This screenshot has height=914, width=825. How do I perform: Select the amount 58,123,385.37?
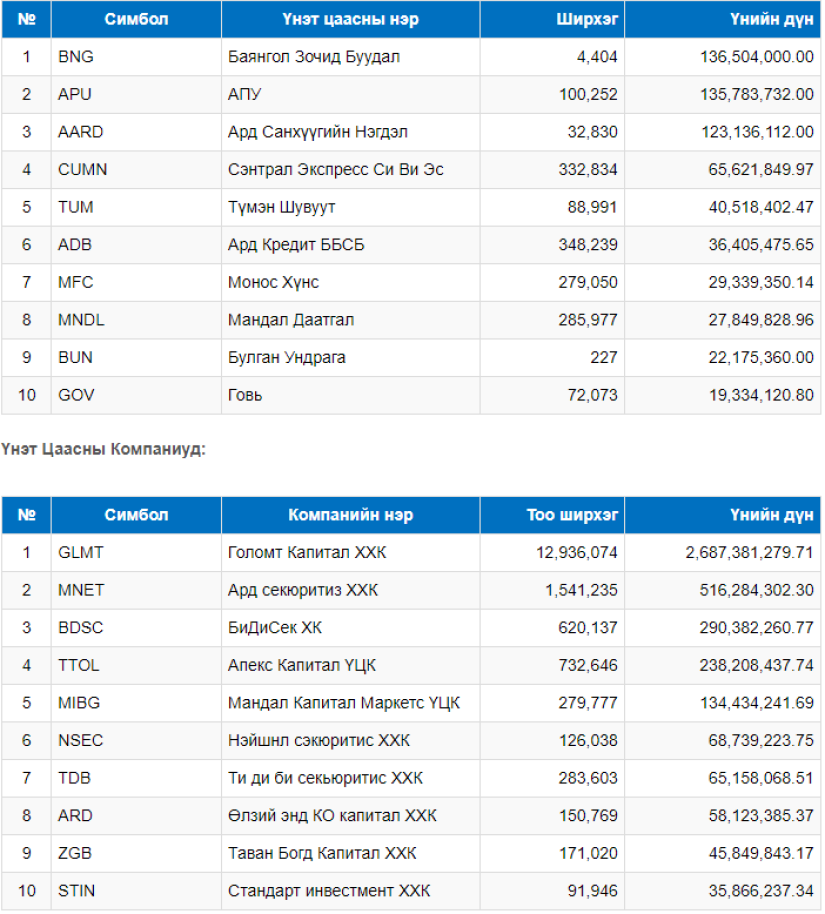(761, 815)
